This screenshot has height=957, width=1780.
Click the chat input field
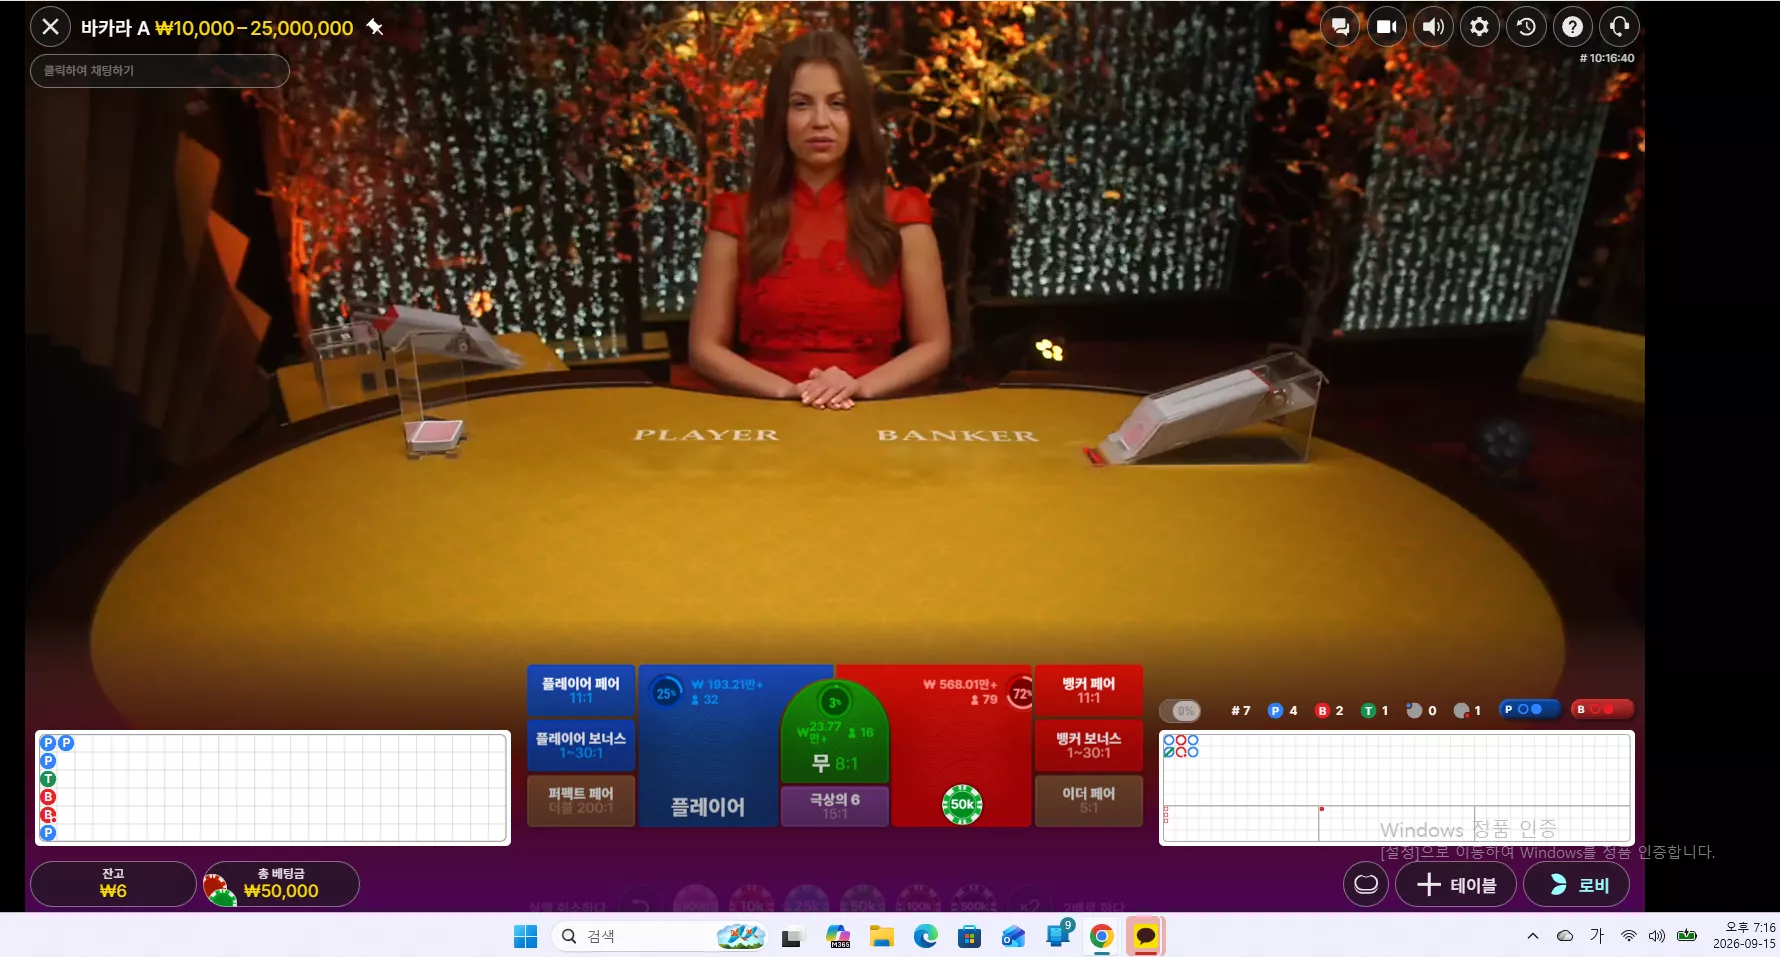tap(160, 71)
